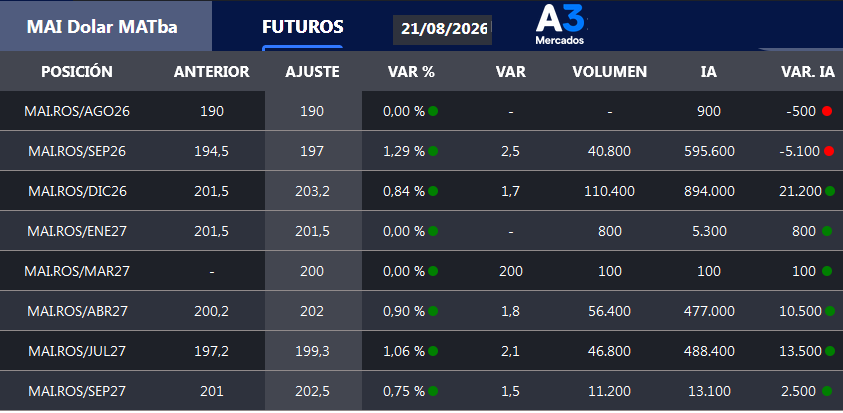Open the 21/08/2026 date field
This screenshot has width=843, height=413.
[442, 30]
